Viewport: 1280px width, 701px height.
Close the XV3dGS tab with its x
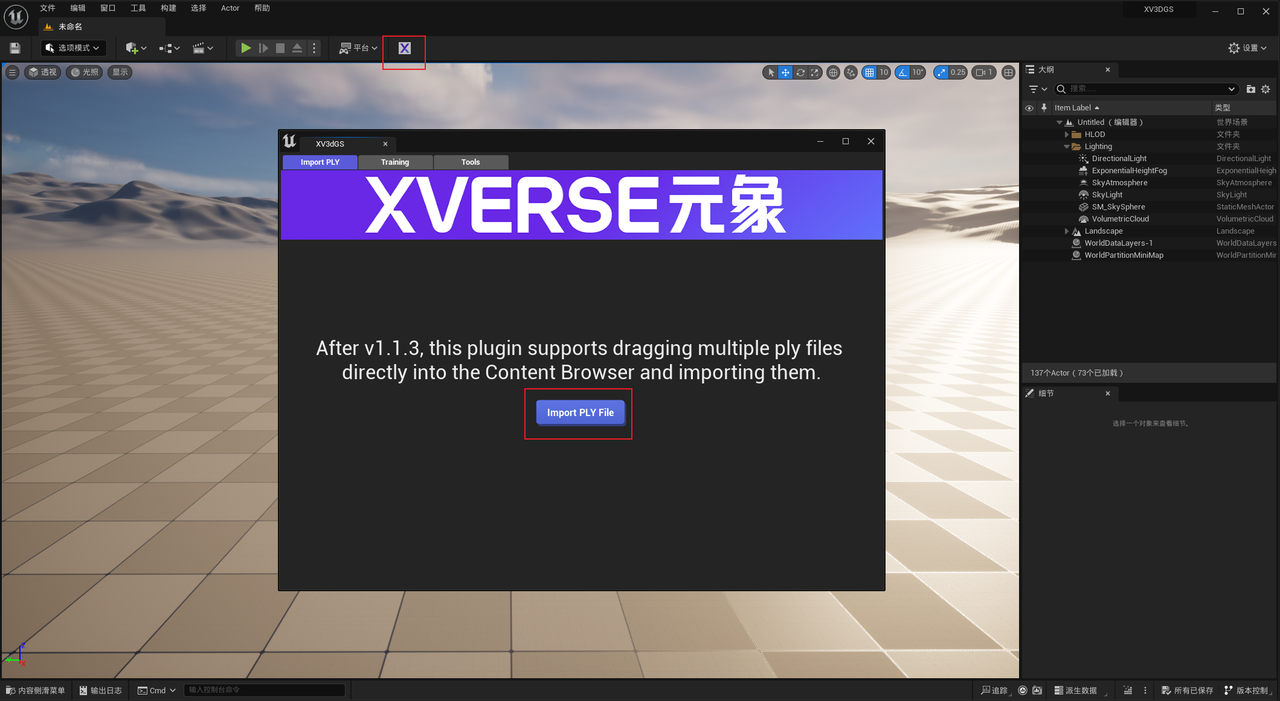click(385, 144)
